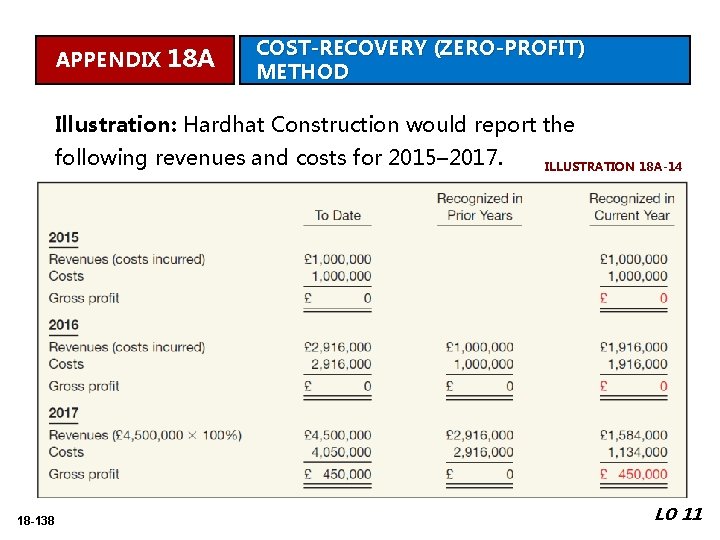
Task: Click 2015 Revenues (costs incurred) row label
Action: (127, 259)
